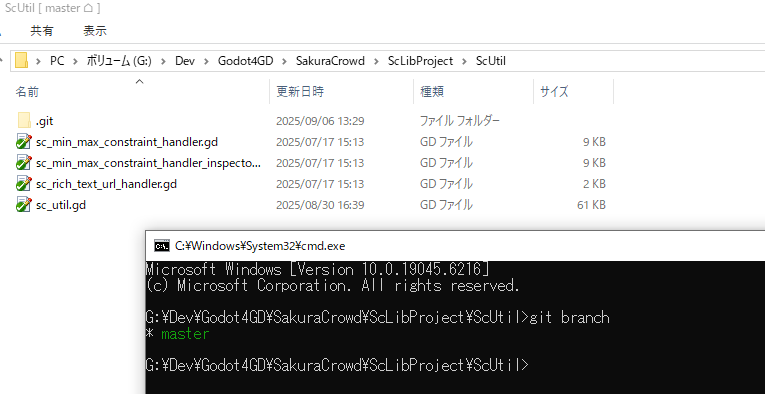This screenshot has height=394, width=765.
Task: Select the .git folder name
Action: [44, 121]
